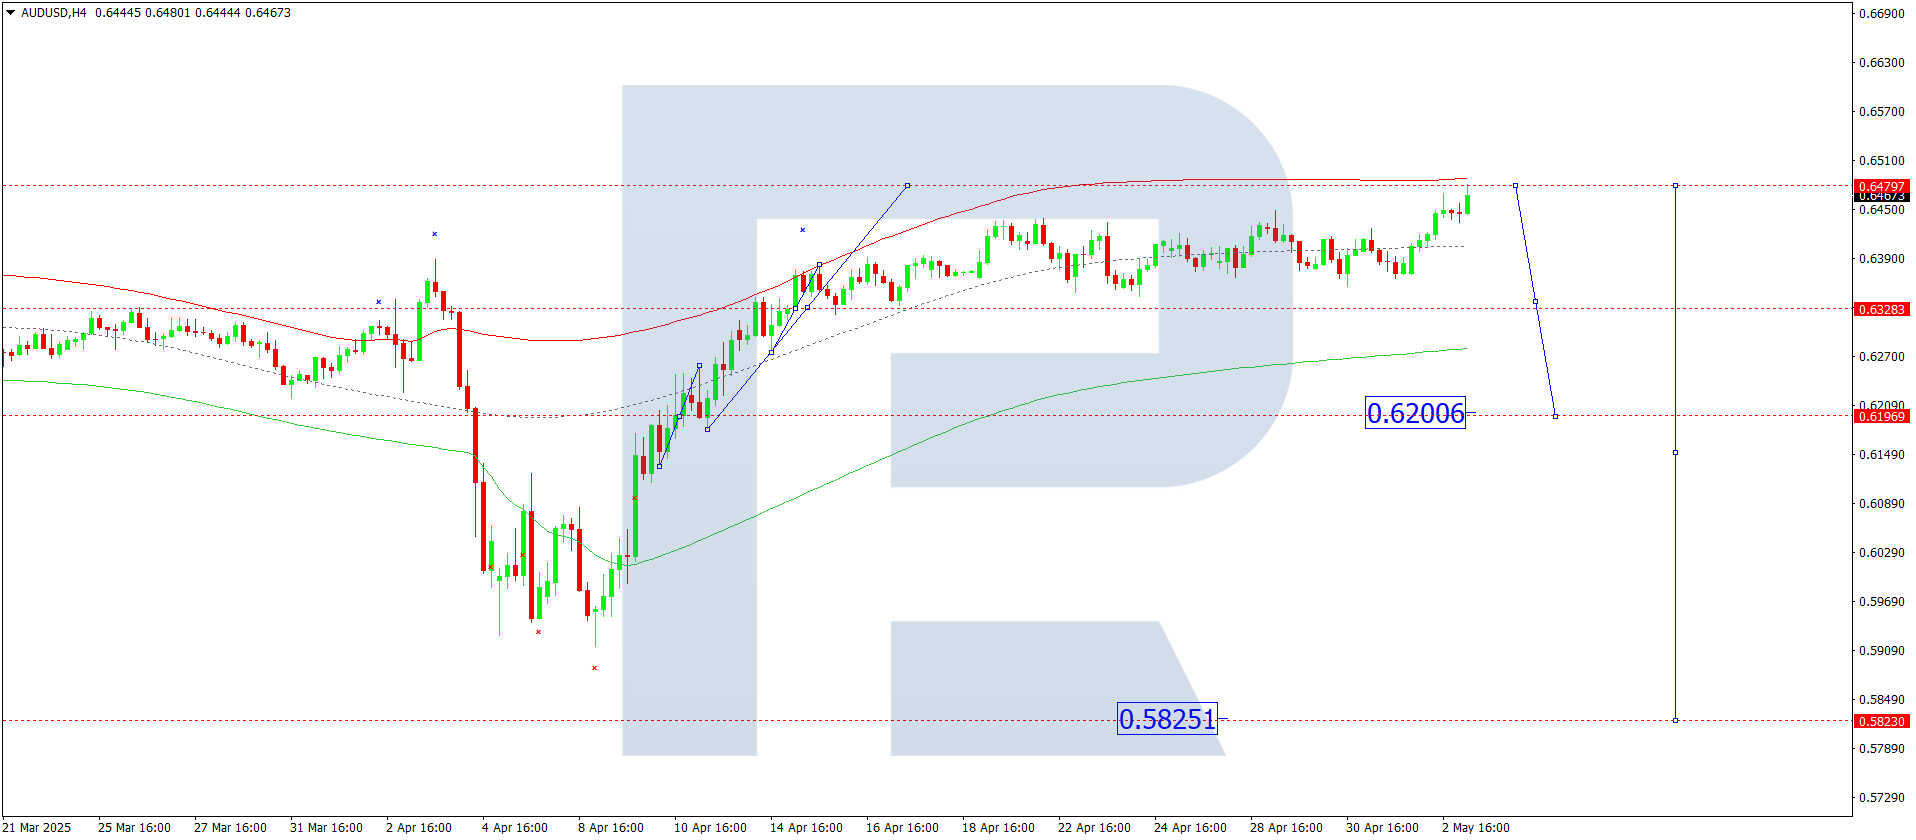Click the 16 Apr 16:00 time label
Screen dimensions: 1916x840
[x=902, y=828]
